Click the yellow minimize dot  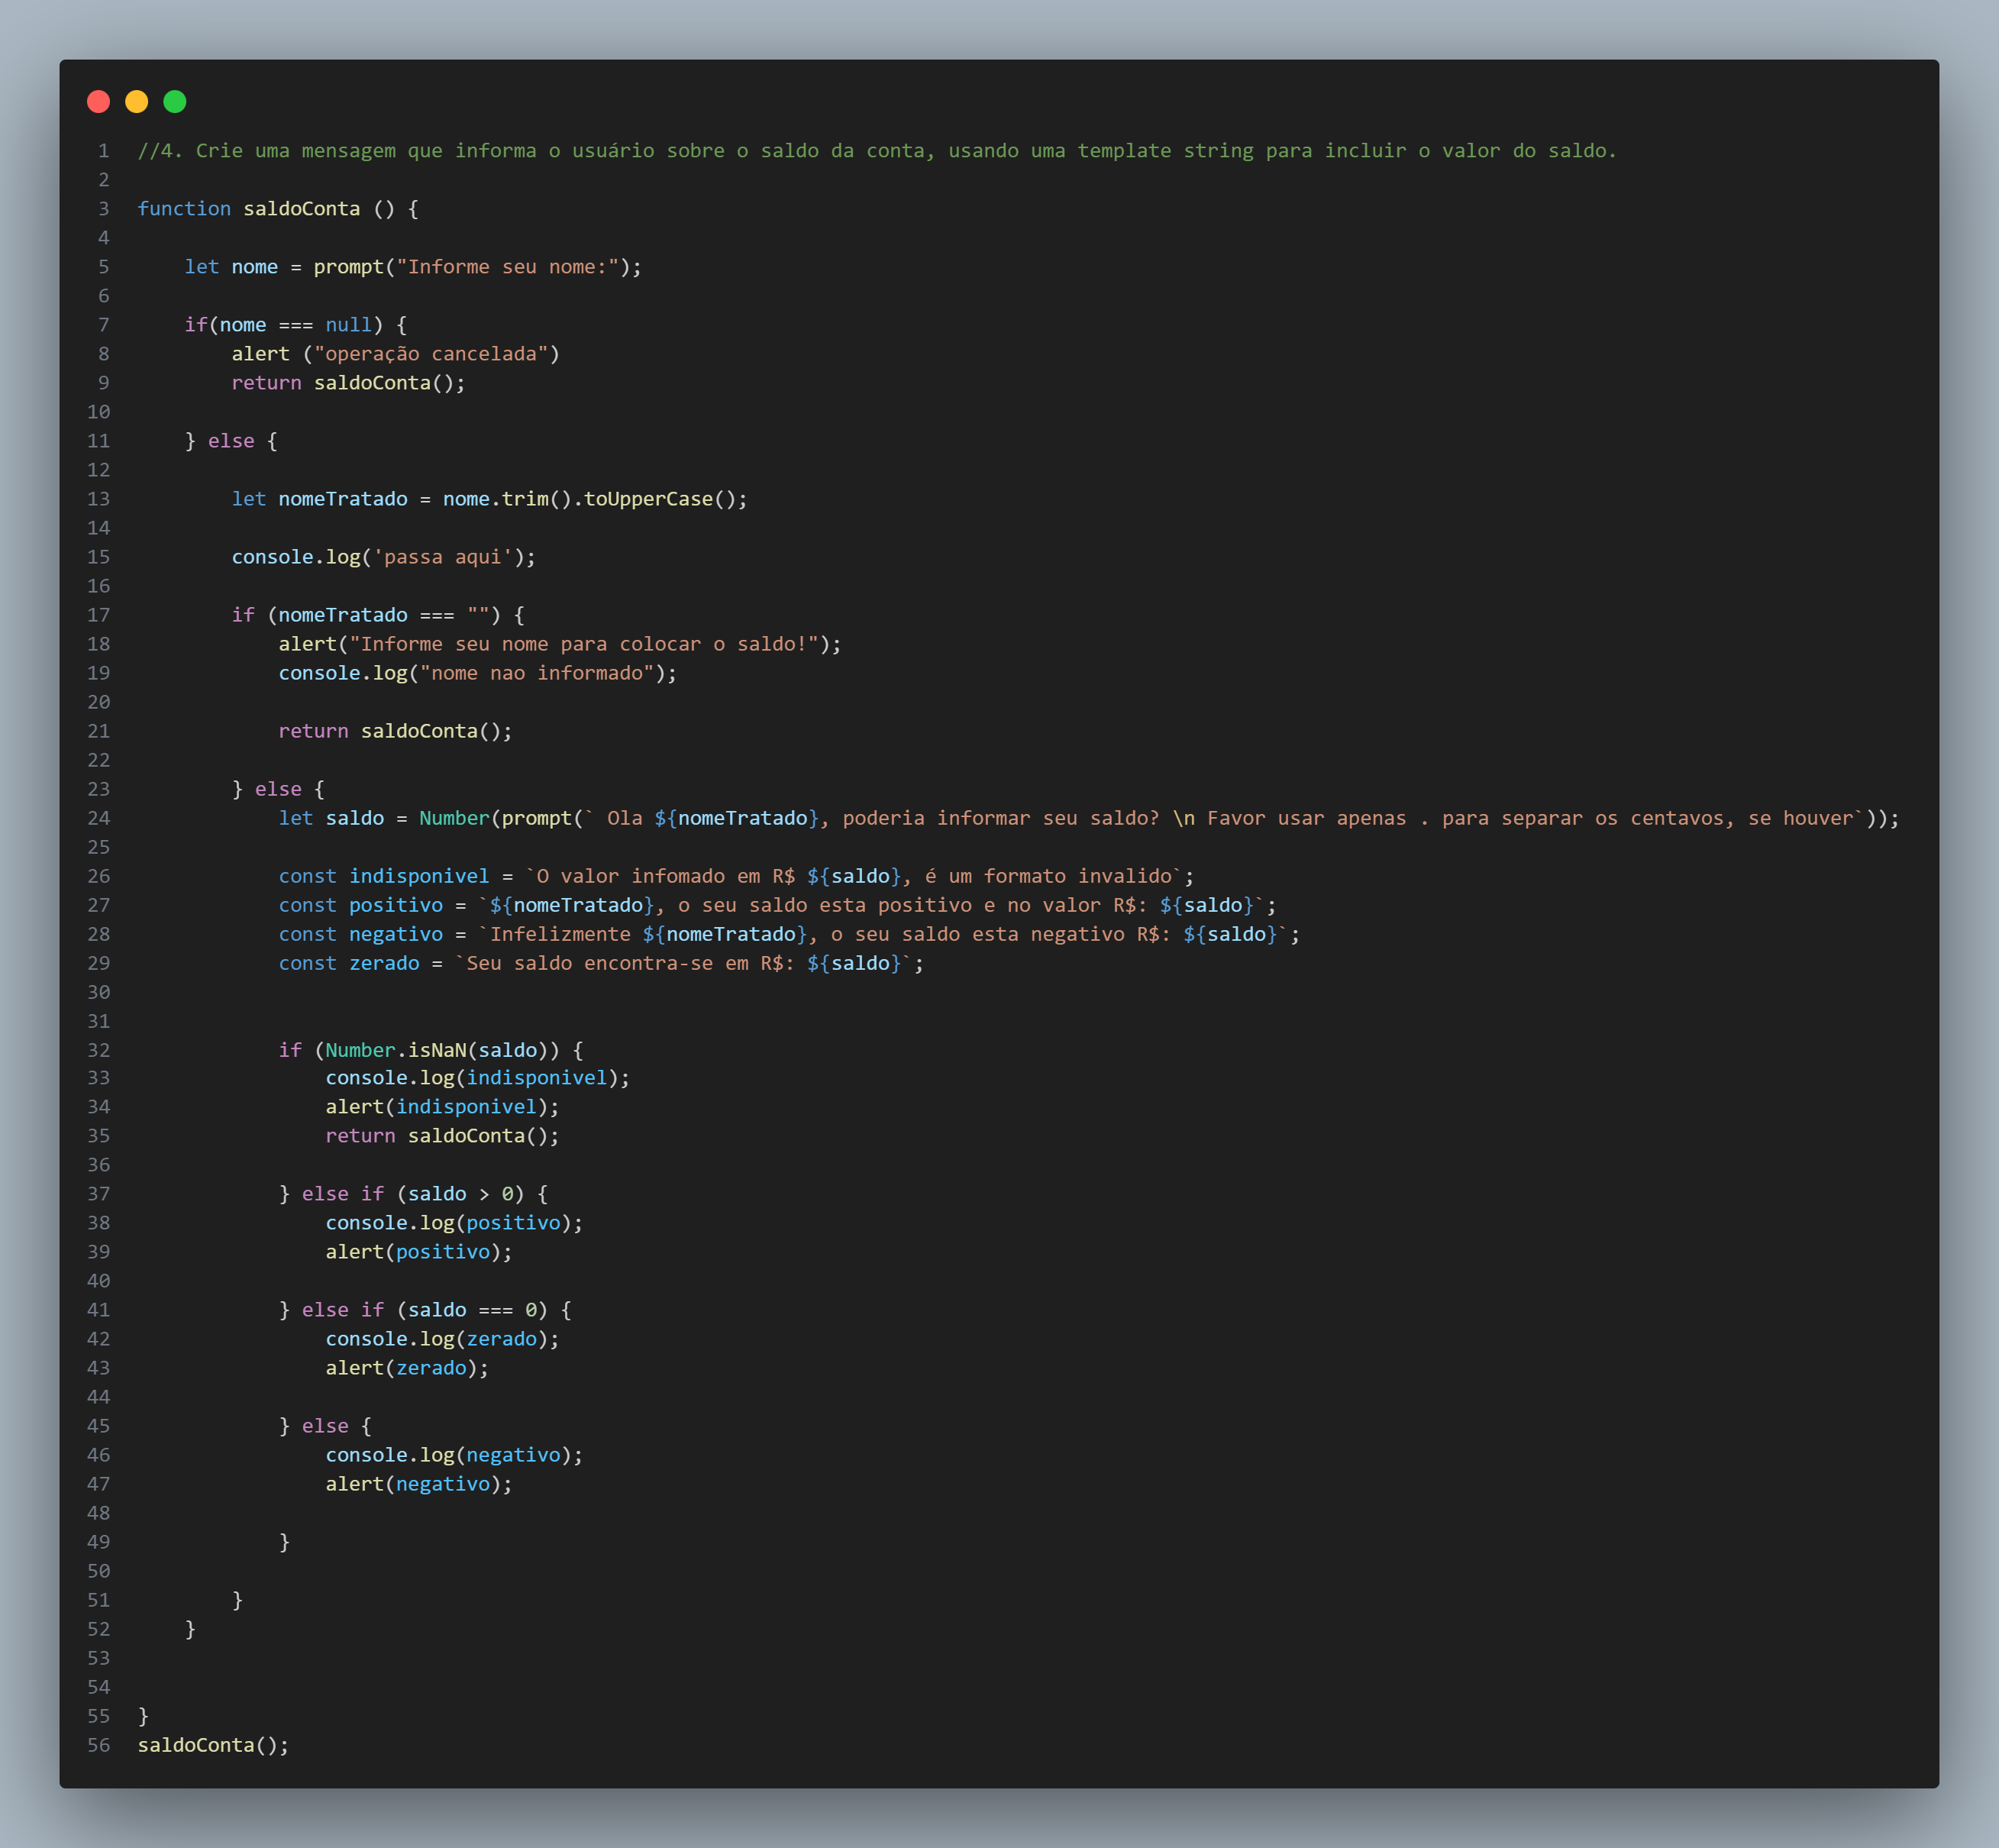coord(136,101)
